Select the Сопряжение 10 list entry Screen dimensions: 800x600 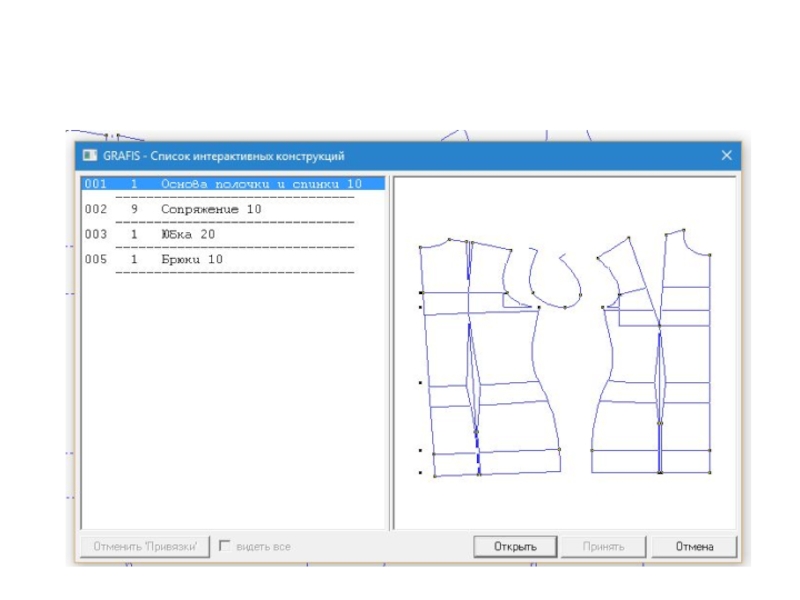[x=210, y=209]
